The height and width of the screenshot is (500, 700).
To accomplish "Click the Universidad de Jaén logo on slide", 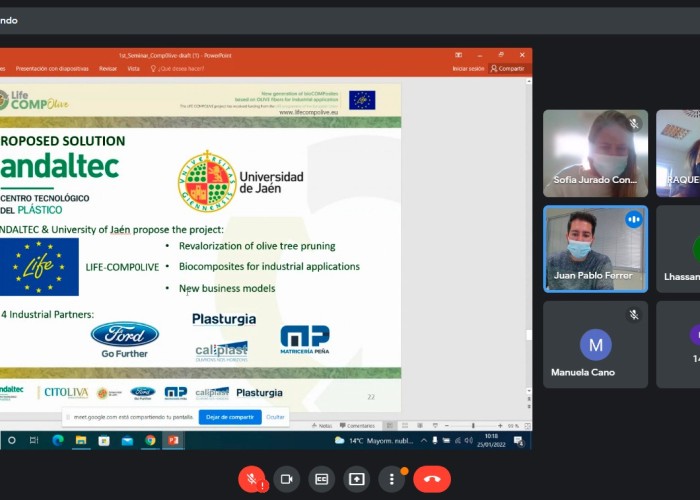I will (x=241, y=181).
